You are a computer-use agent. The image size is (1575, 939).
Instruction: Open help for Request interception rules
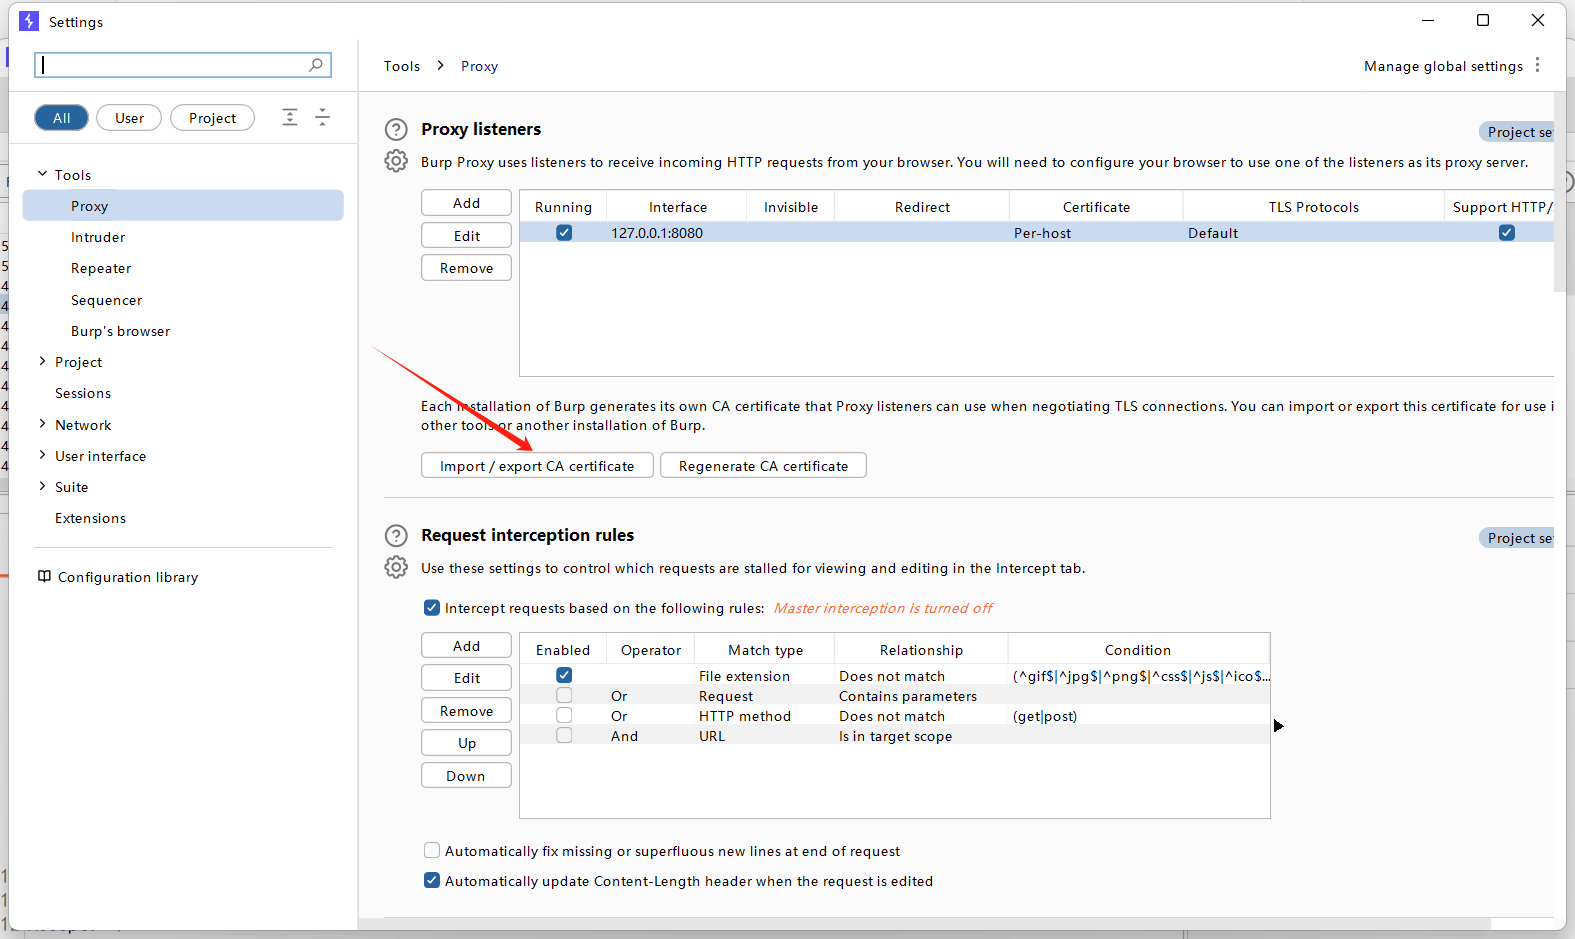tap(396, 535)
